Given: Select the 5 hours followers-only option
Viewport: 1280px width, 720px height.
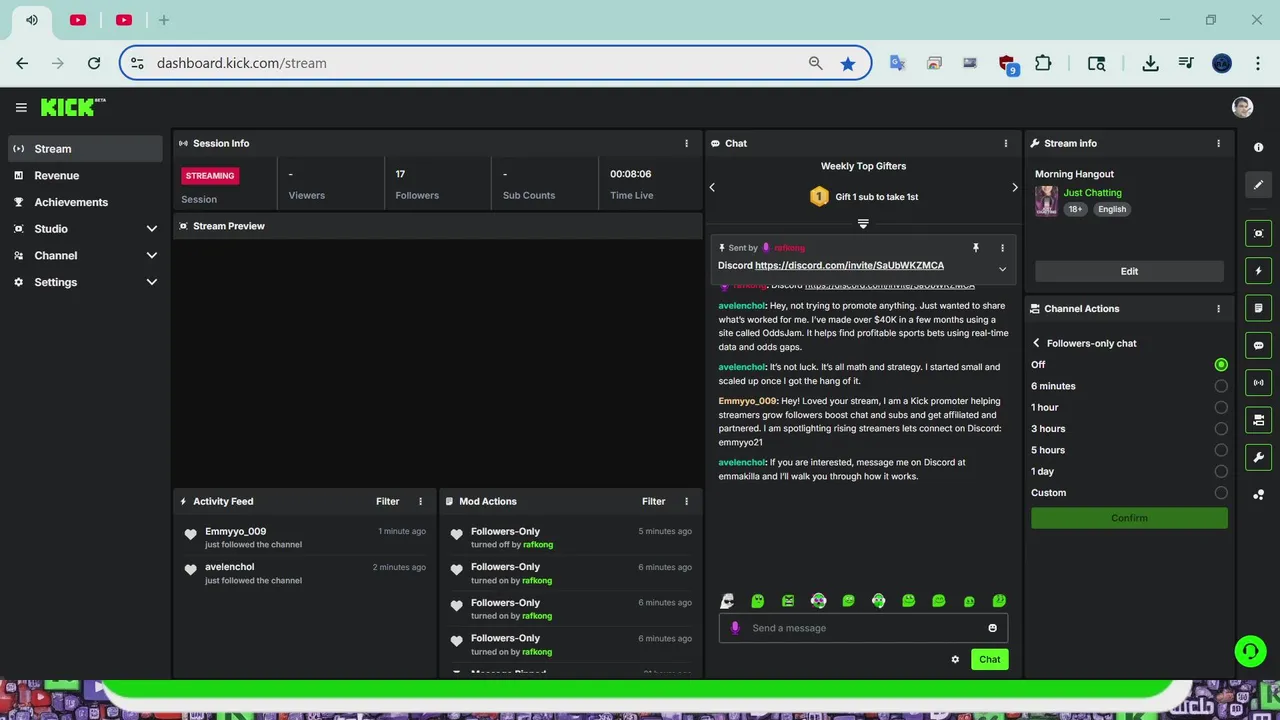Looking at the screenshot, I should [x=1221, y=450].
